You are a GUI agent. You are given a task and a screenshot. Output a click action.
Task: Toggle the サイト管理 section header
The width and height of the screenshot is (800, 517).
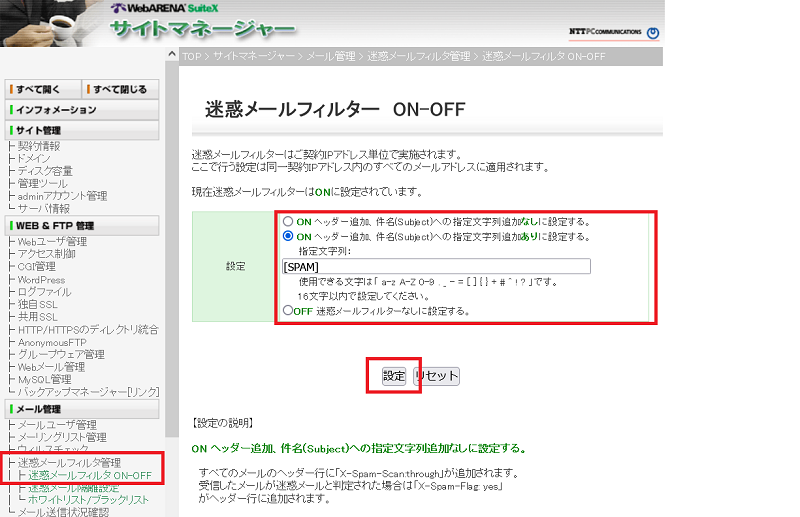pyautogui.click(x=80, y=131)
